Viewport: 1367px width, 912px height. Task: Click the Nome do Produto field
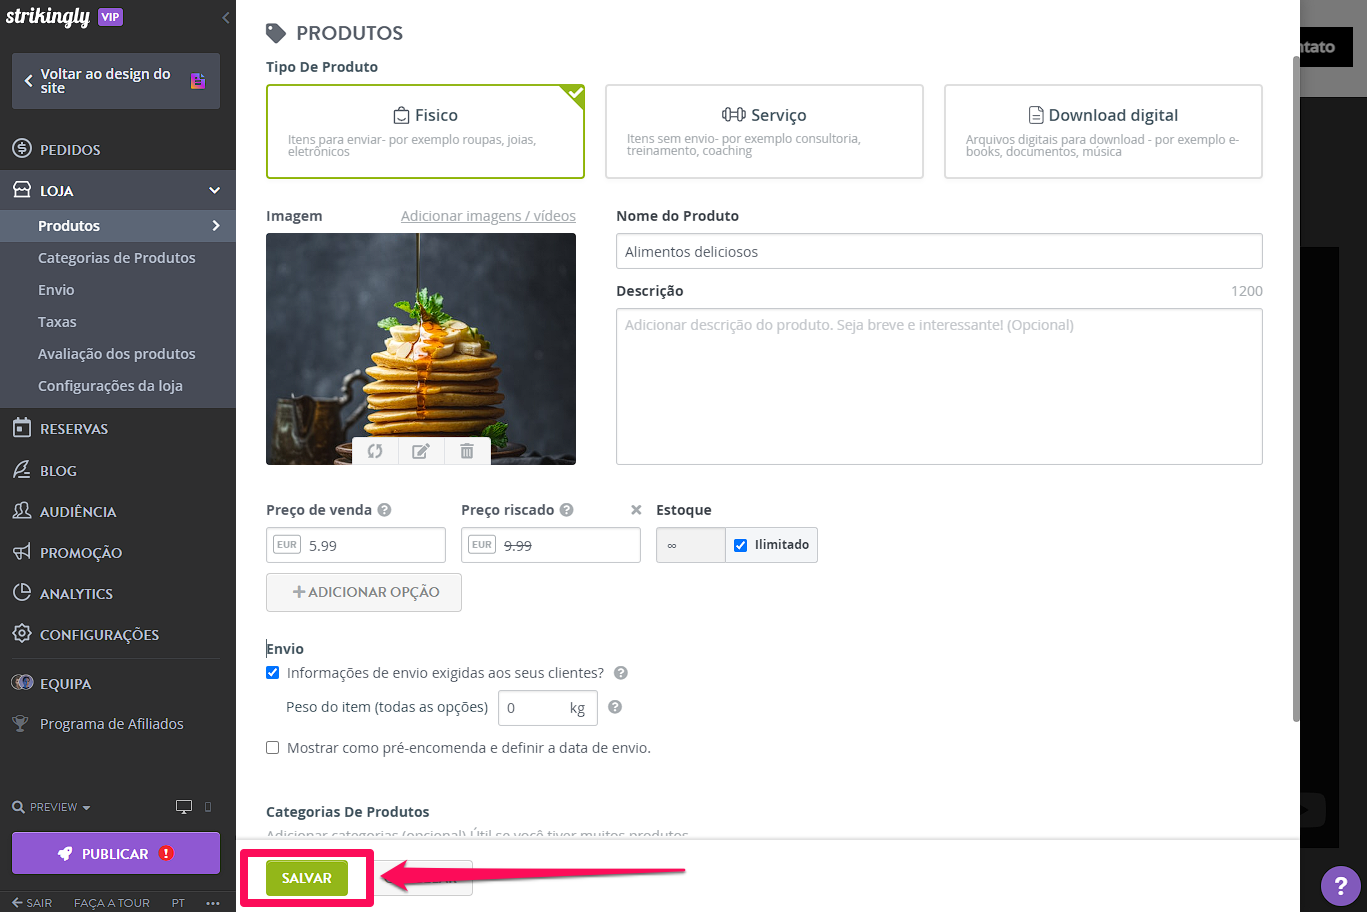point(939,251)
